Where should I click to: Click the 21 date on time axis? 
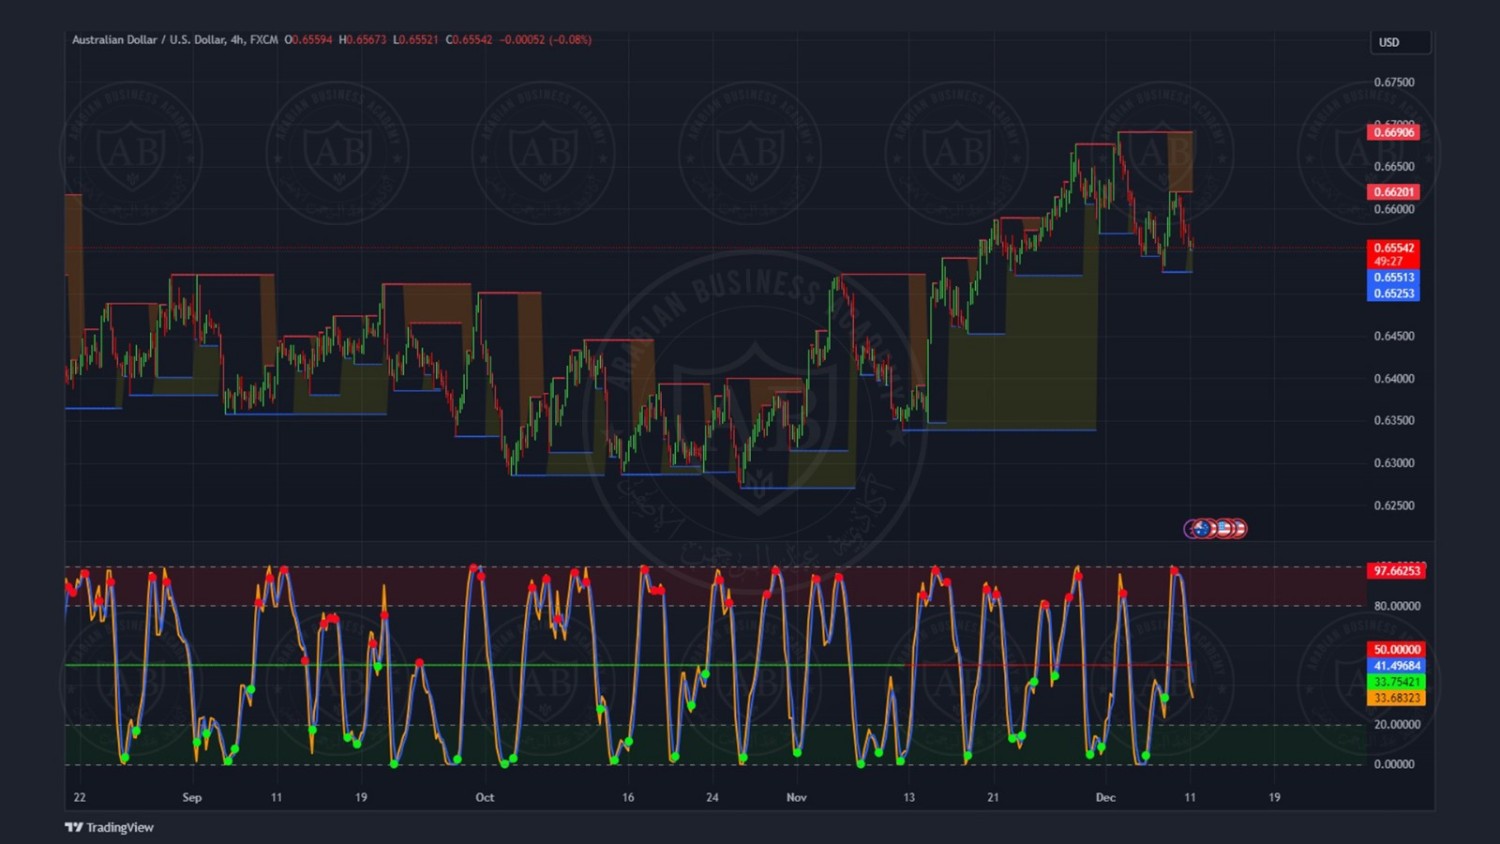click(x=993, y=797)
